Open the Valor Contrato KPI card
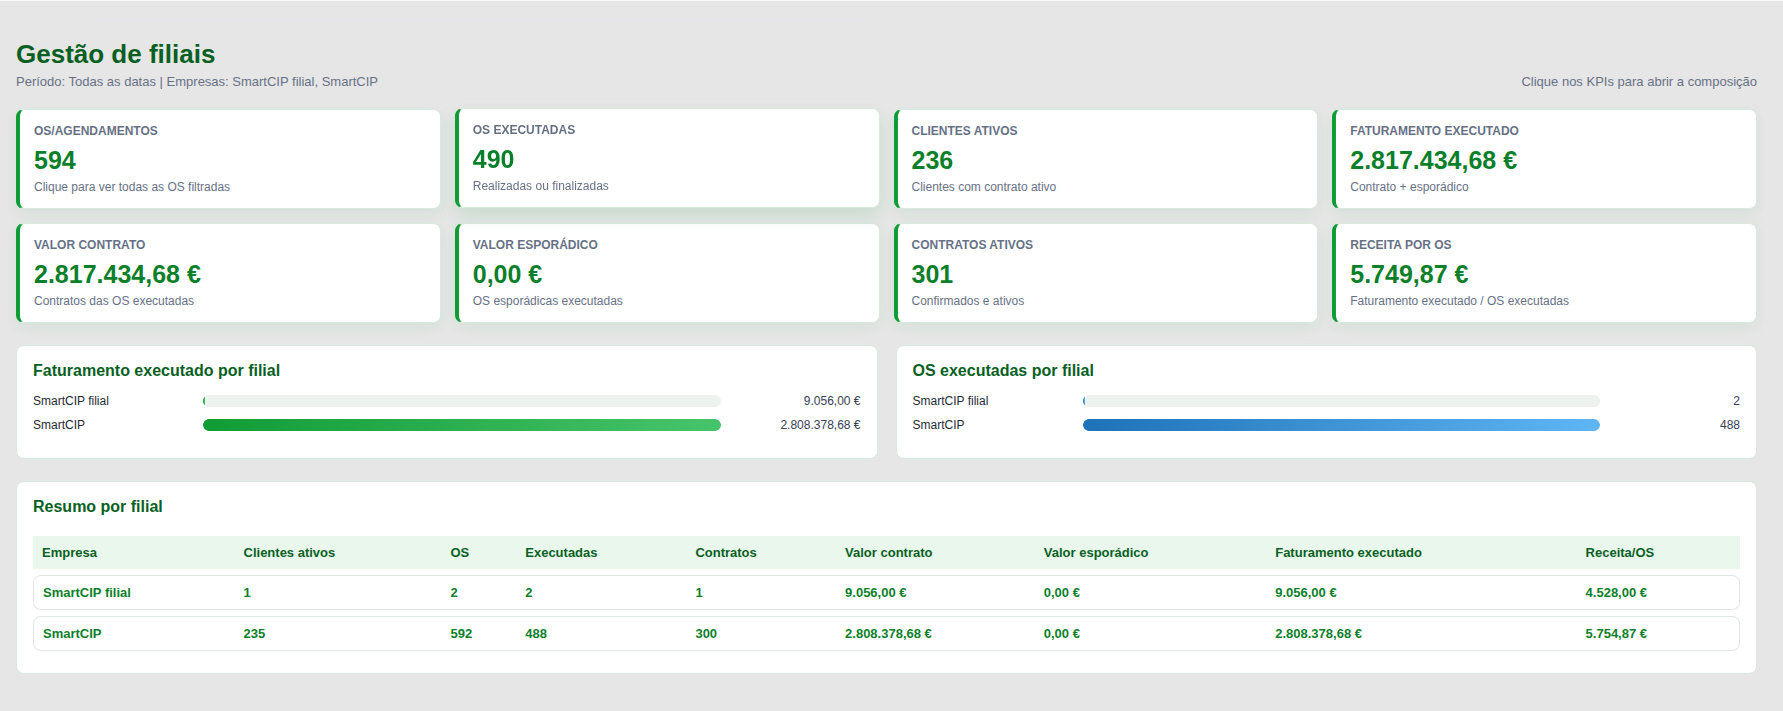The image size is (1783, 711). (228, 273)
